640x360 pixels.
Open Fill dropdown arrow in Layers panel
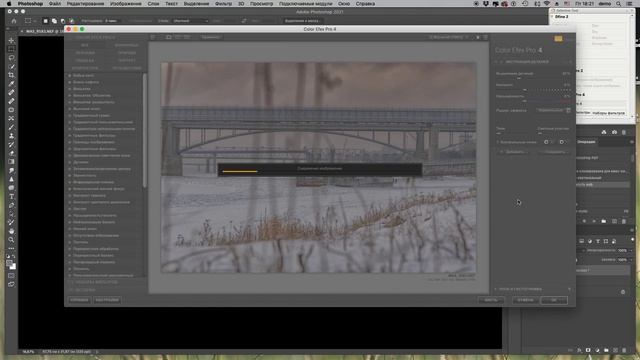click(631, 260)
